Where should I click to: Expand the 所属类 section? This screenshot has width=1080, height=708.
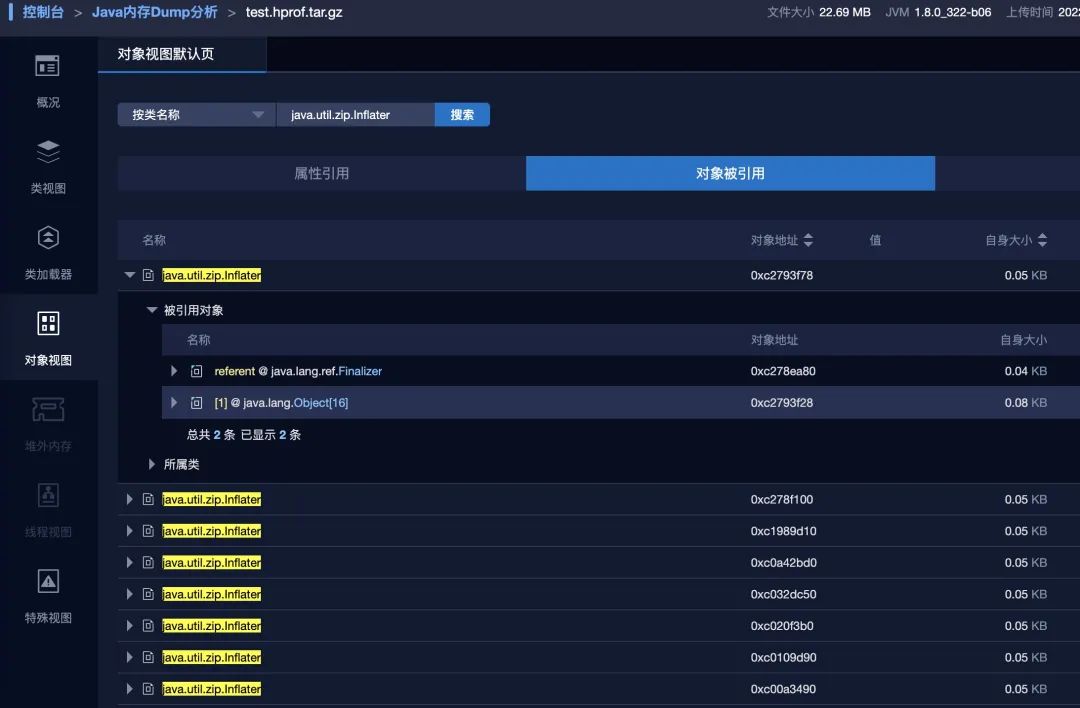tap(152, 464)
